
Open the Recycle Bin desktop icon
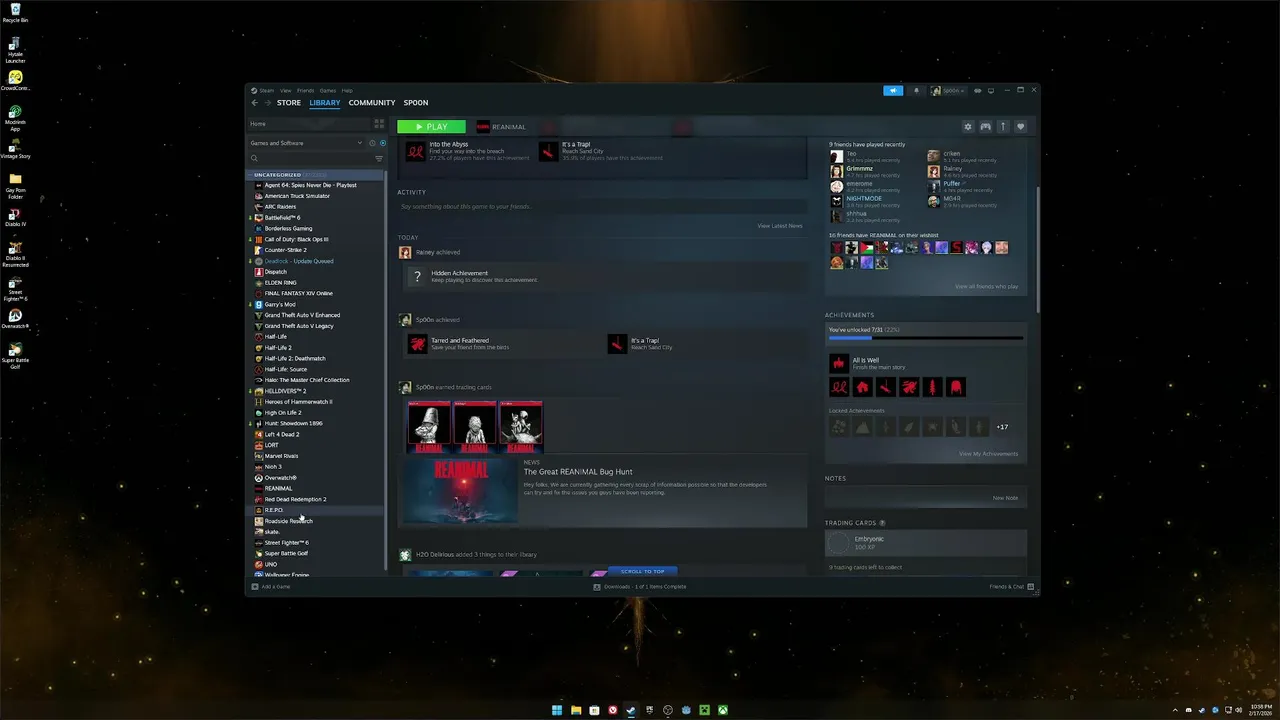[15, 13]
